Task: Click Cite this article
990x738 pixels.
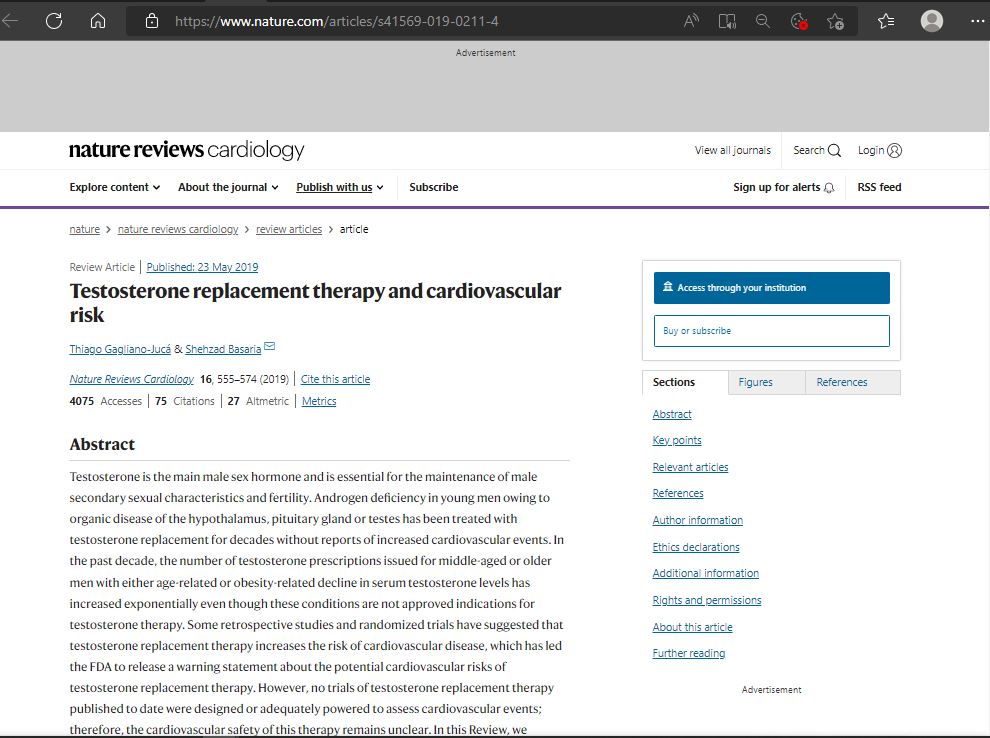Action: pyautogui.click(x=335, y=379)
